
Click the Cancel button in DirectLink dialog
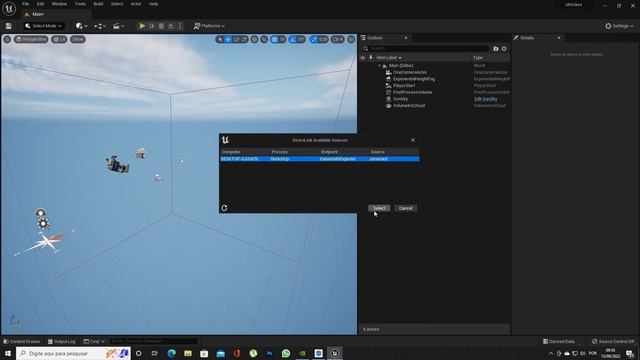(x=405, y=208)
